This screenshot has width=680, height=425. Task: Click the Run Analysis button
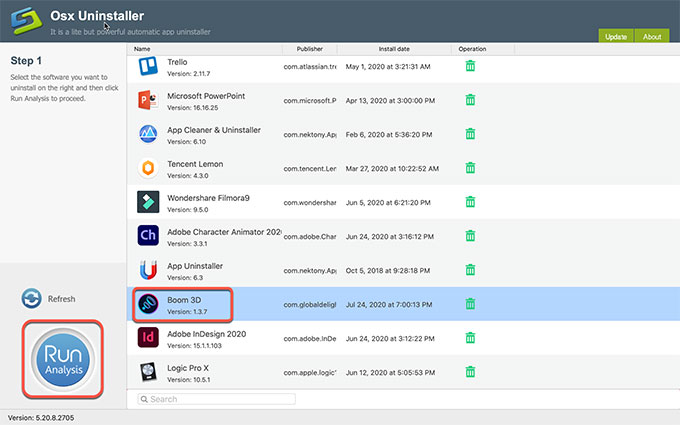[63, 360]
